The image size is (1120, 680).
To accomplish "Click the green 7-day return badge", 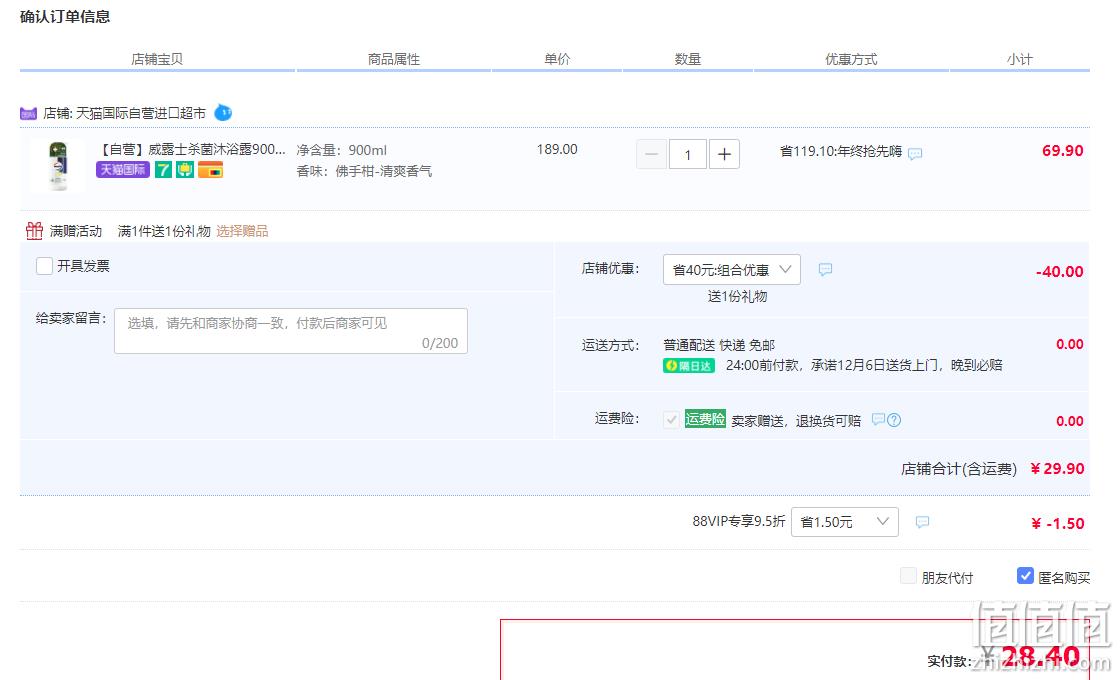I will tap(164, 169).
